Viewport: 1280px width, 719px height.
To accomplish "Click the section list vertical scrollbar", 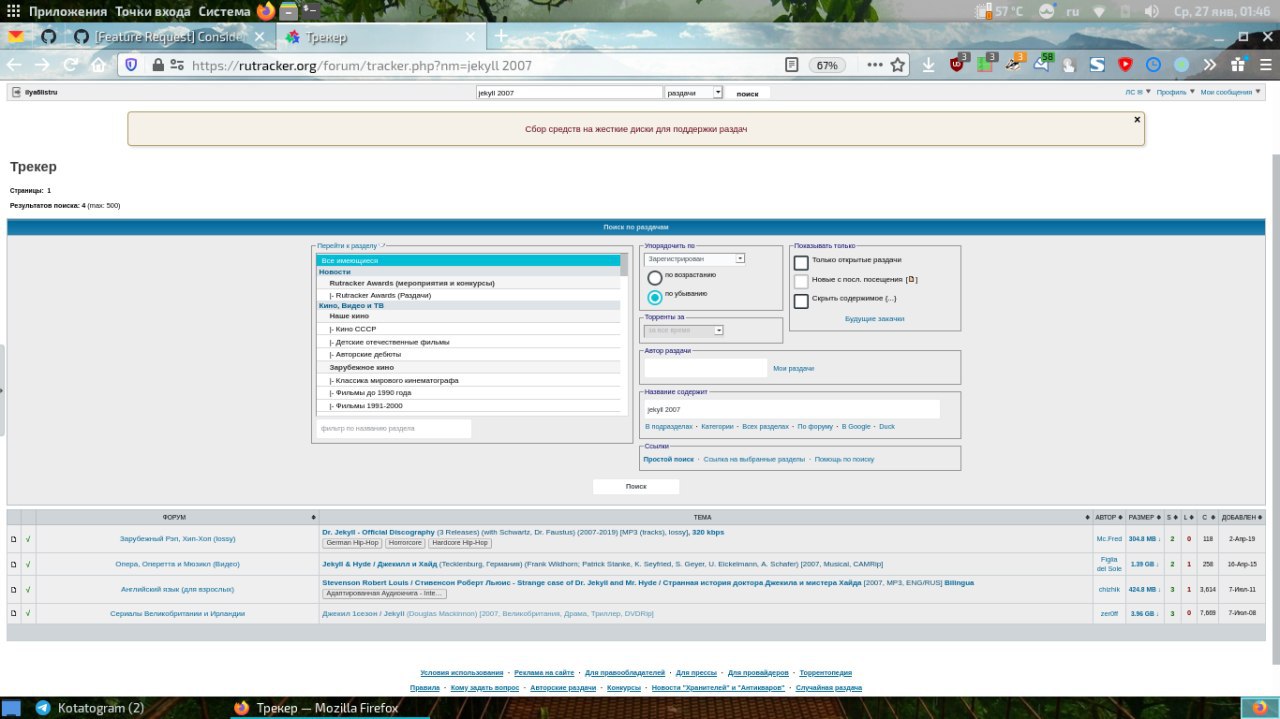I will [625, 333].
